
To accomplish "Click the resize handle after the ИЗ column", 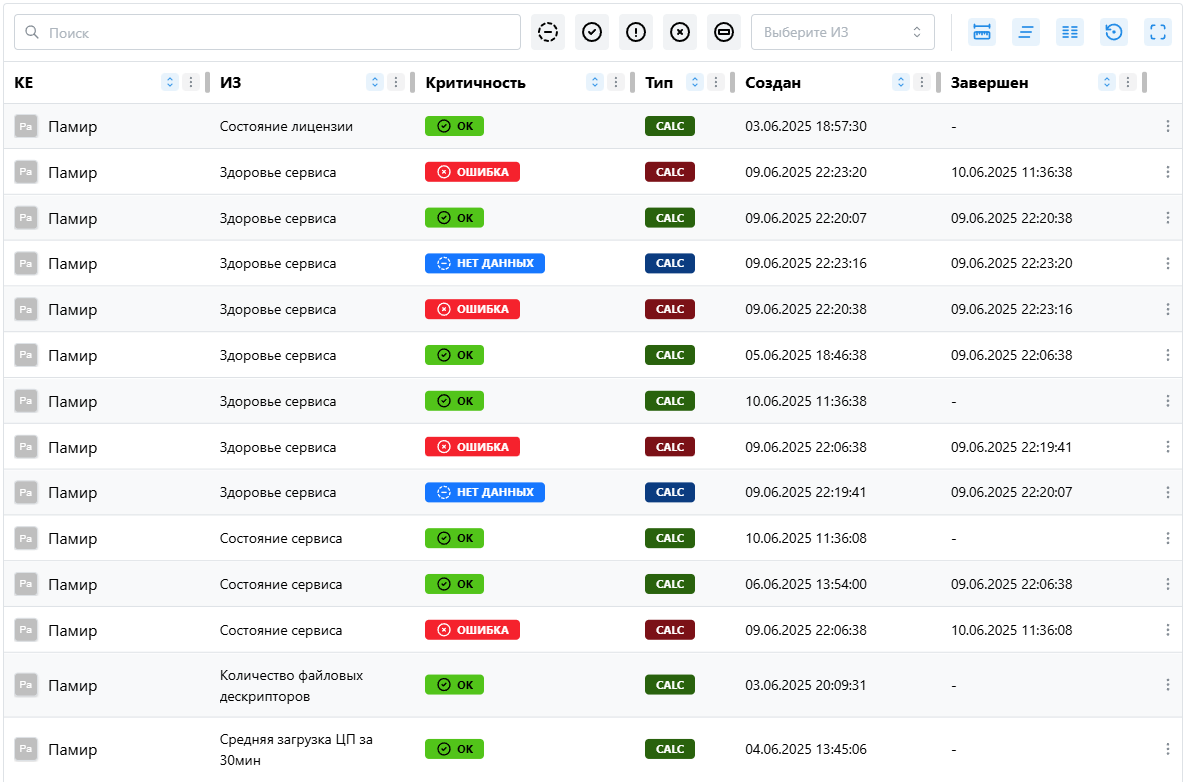I will click(x=412, y=82).
